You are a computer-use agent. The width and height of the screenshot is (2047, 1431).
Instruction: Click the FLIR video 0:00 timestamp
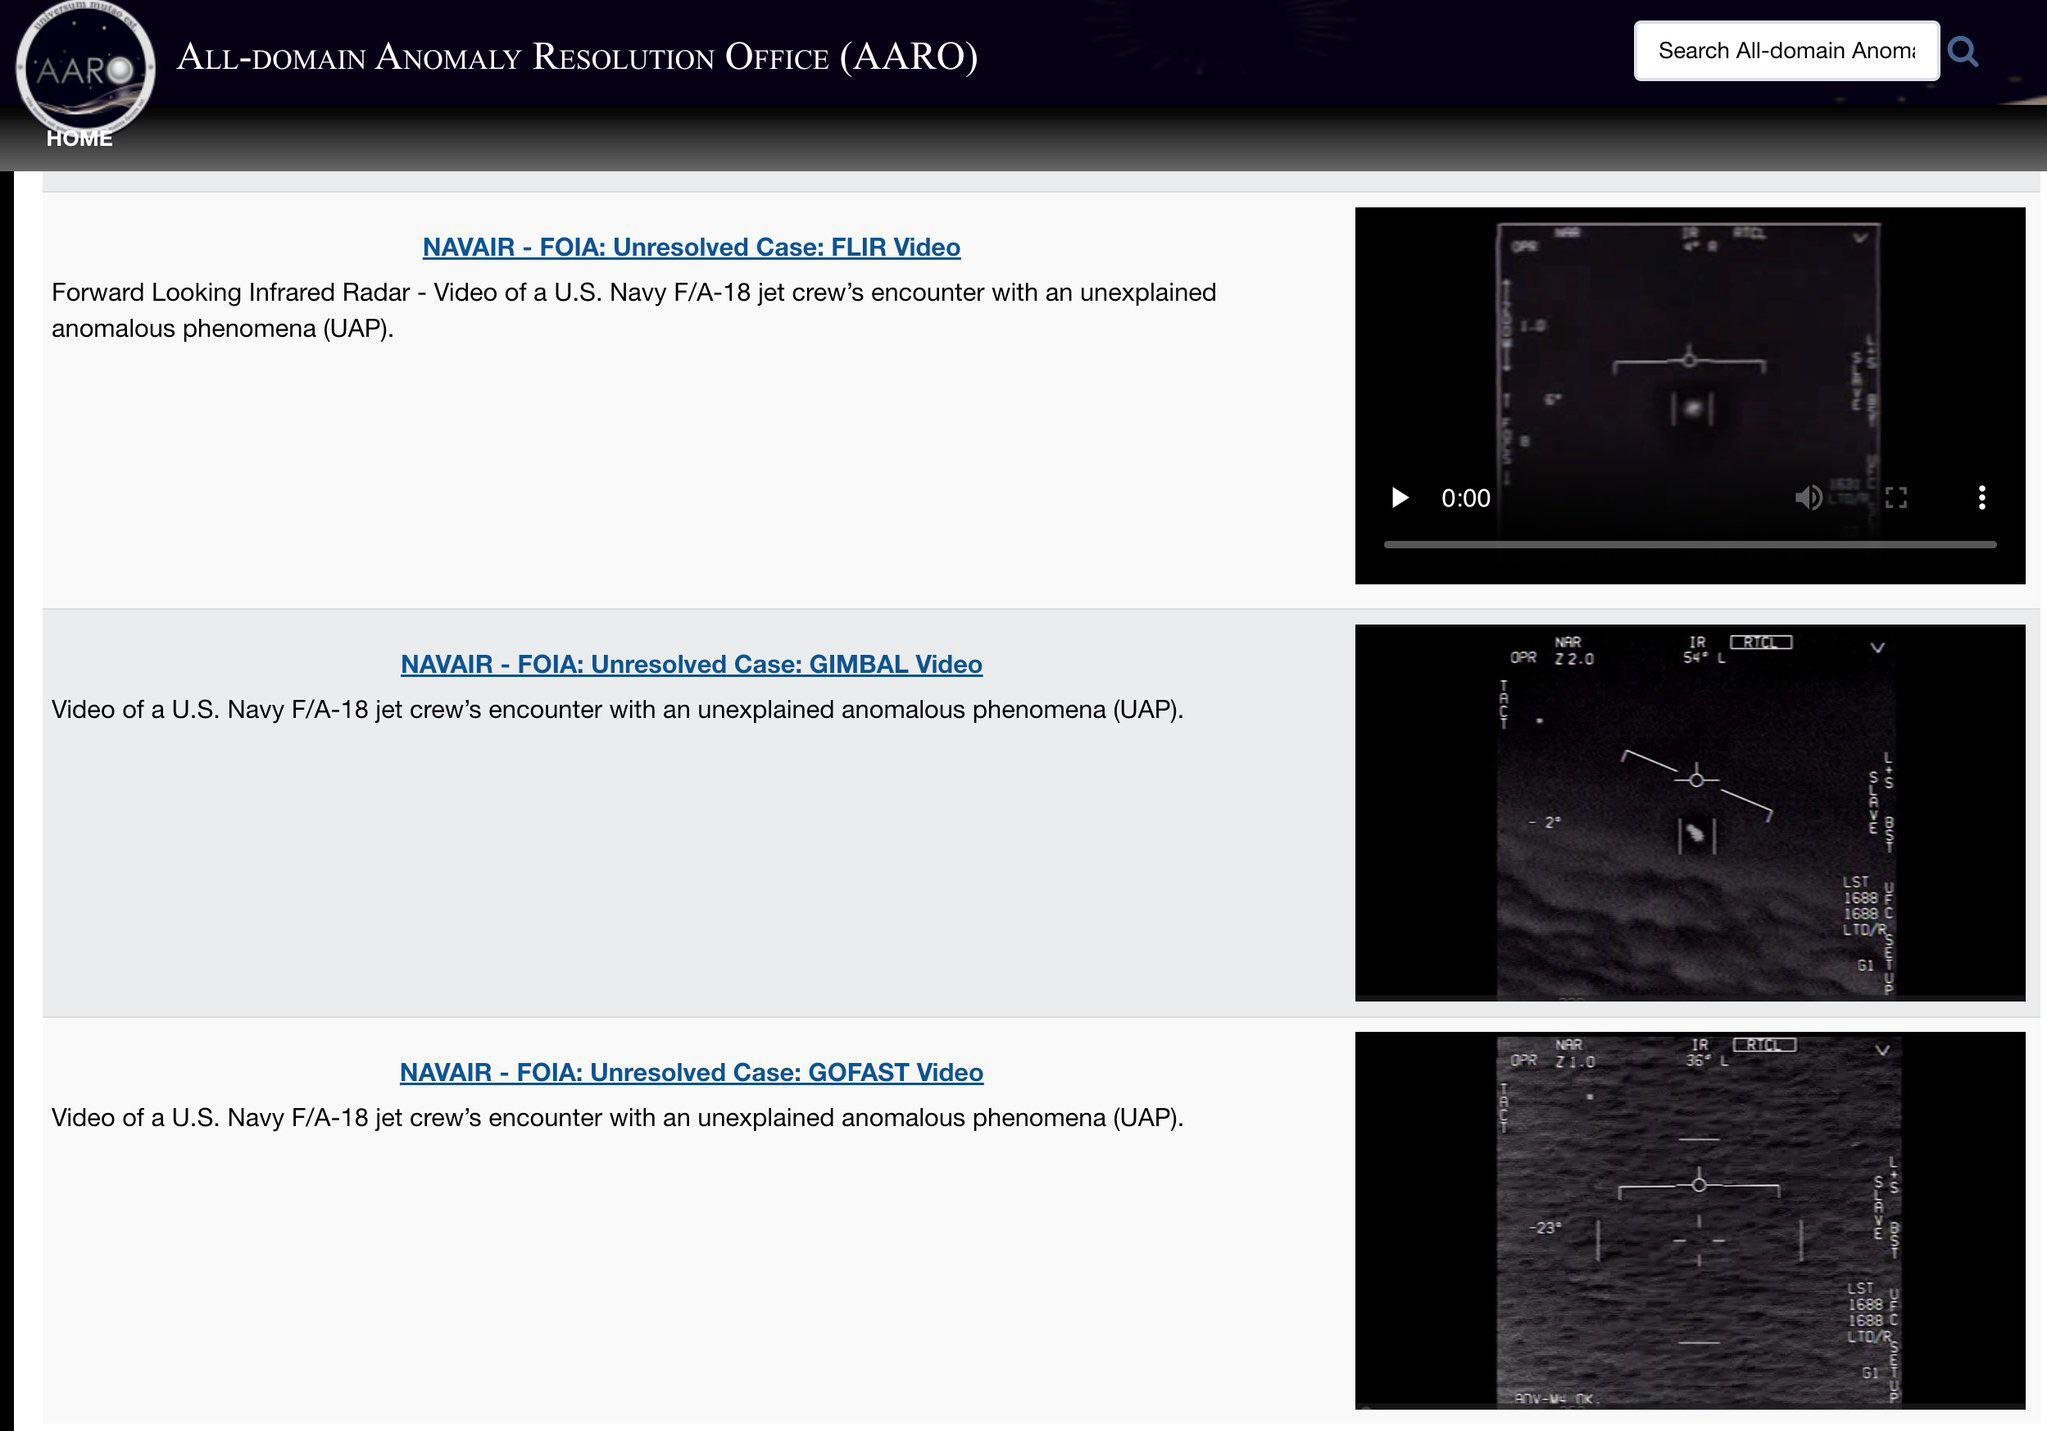[1465, 498]
